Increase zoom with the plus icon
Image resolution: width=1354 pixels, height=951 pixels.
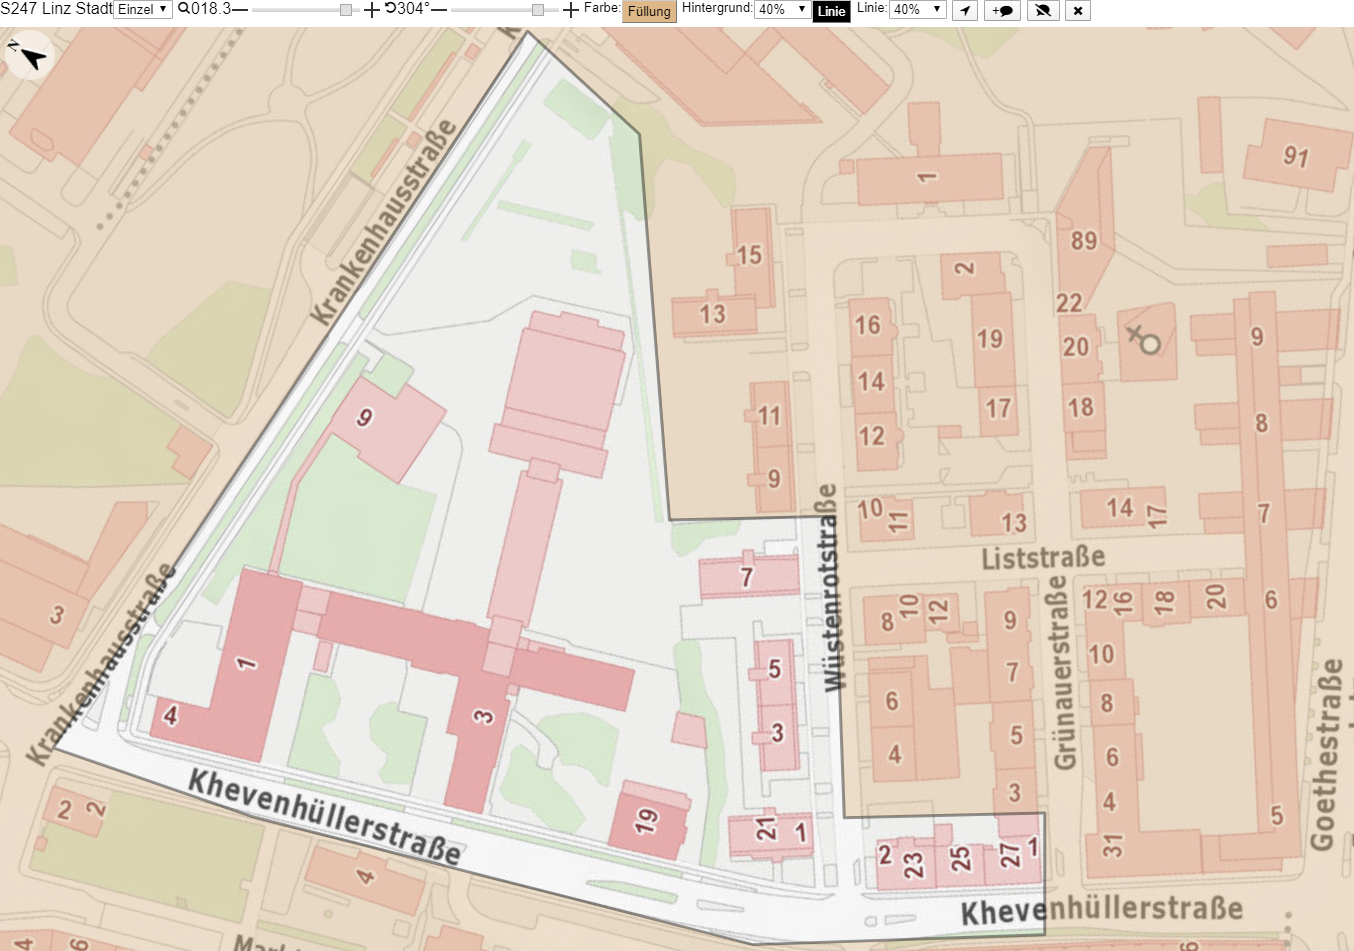pos(372,10)
